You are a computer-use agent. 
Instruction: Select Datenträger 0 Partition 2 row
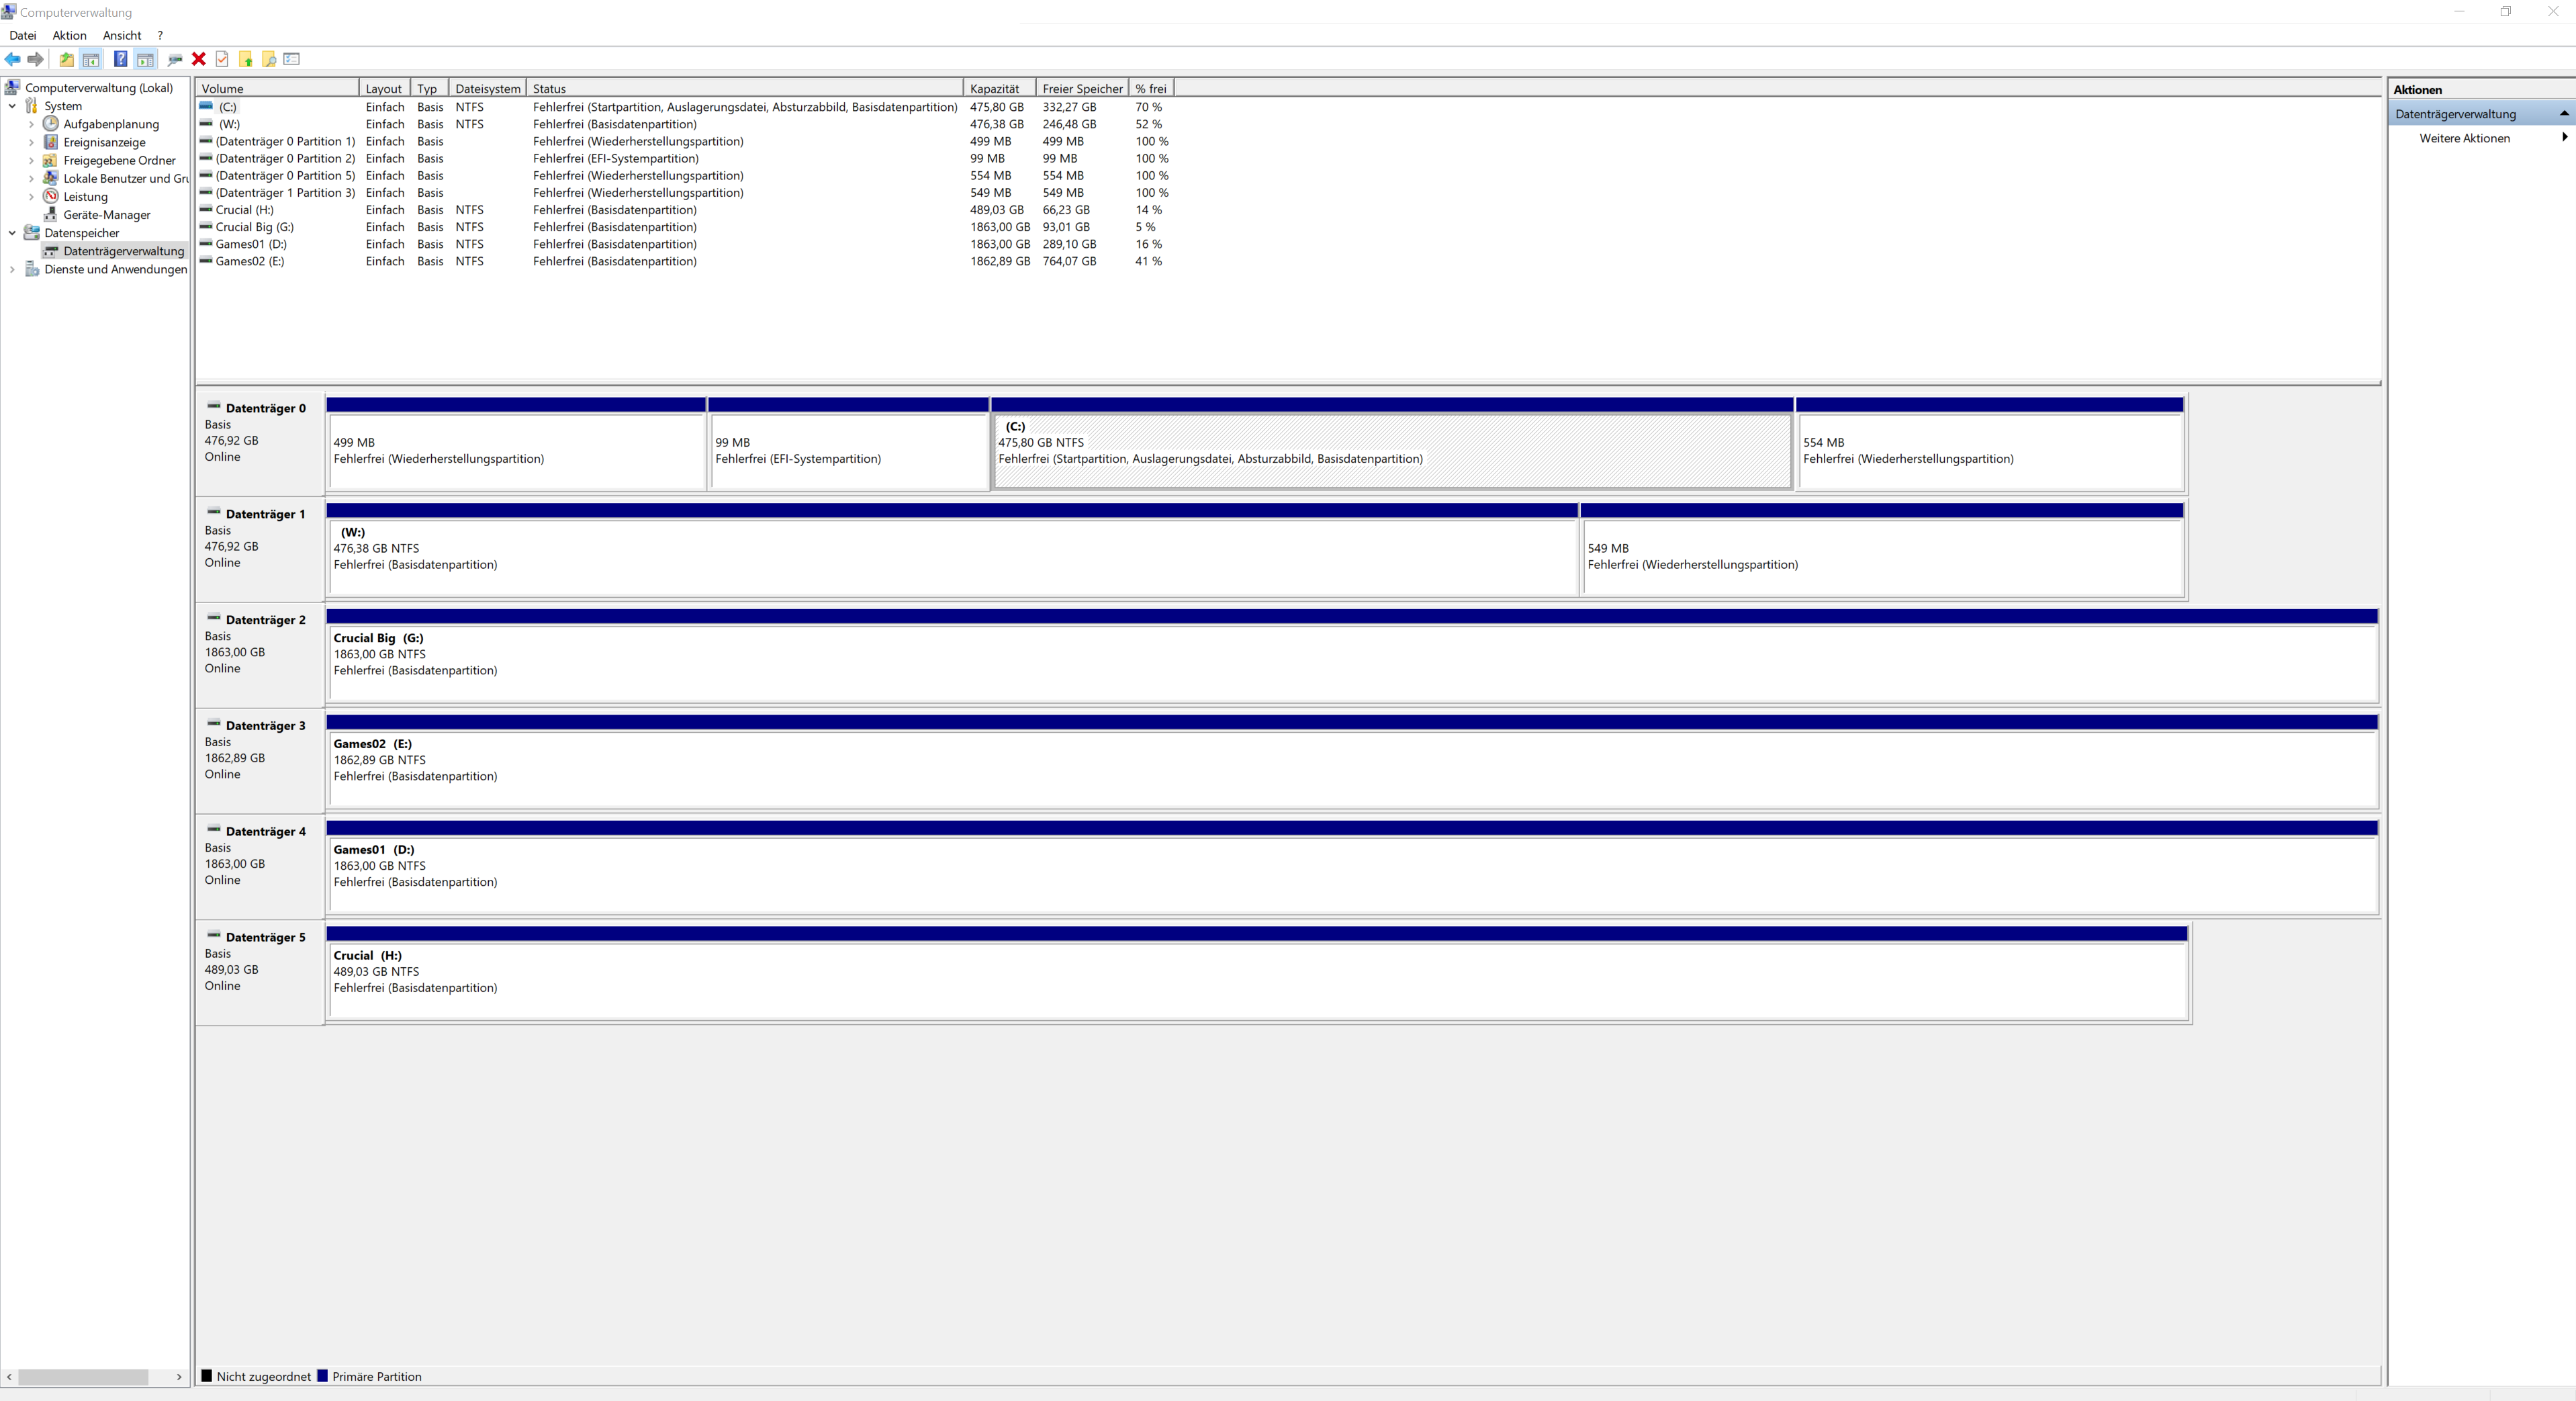(x=685, y=158)
